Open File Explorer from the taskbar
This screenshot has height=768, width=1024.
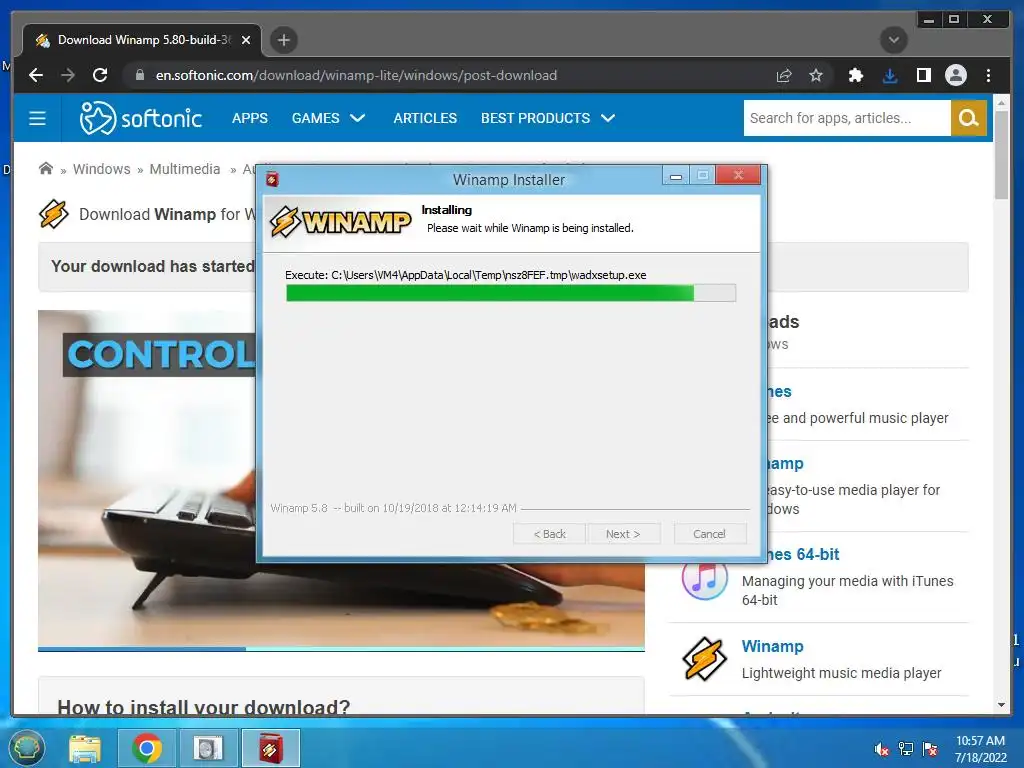tap(85, 748)
